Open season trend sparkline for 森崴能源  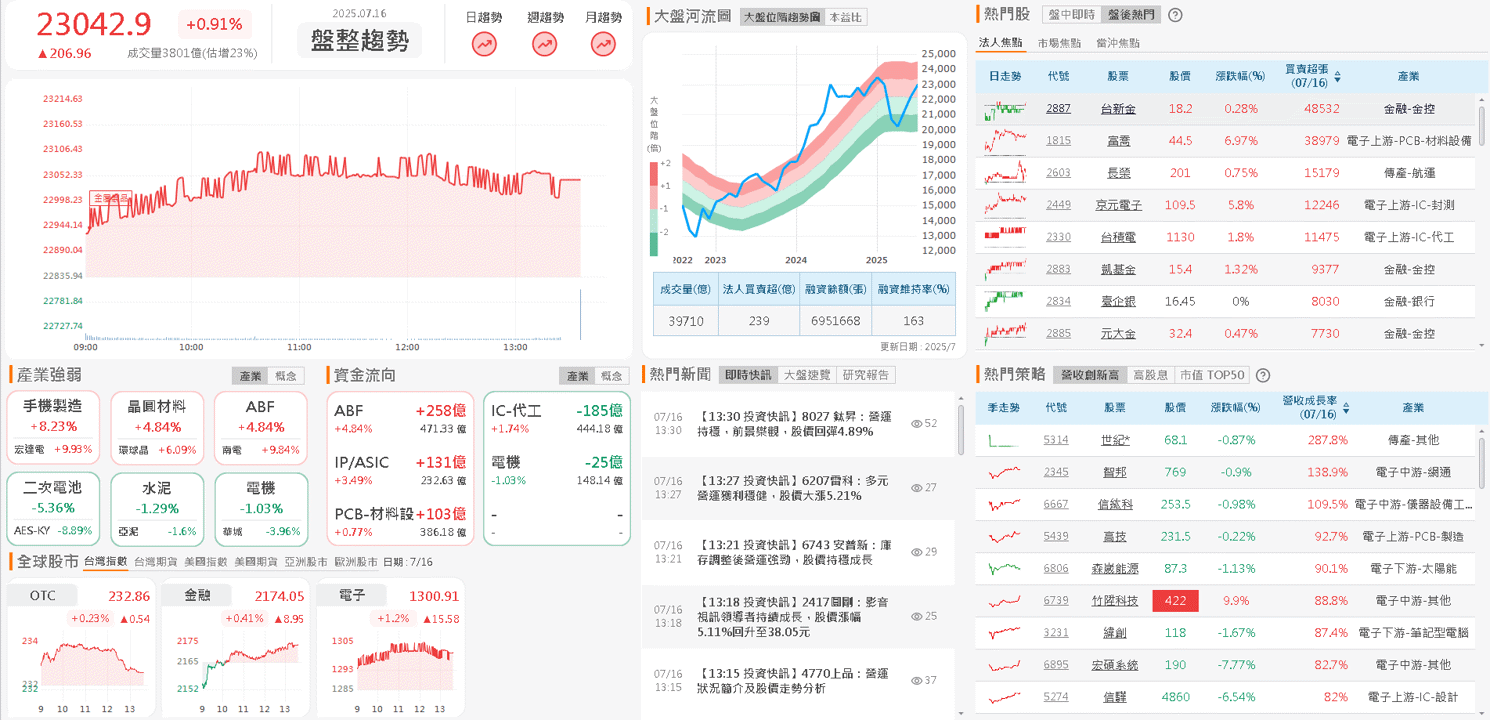click(x=1005, y=568)
